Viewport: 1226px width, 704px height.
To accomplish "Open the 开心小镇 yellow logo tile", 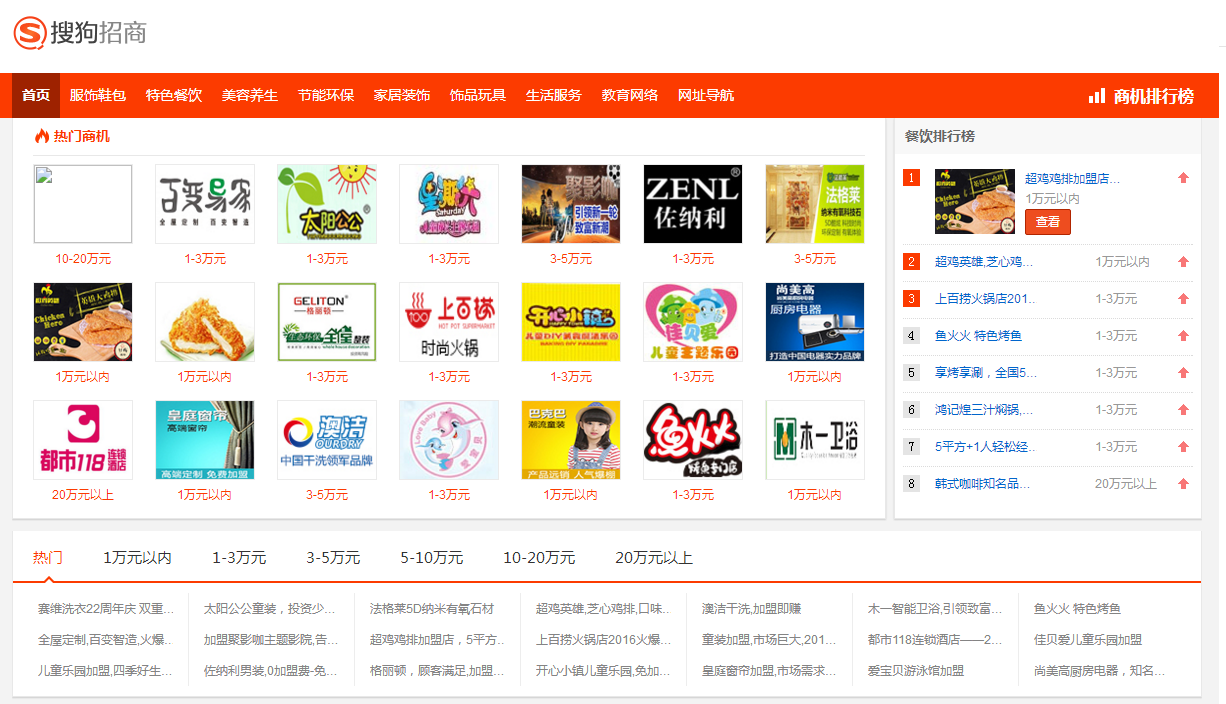I will pos(571,322).
